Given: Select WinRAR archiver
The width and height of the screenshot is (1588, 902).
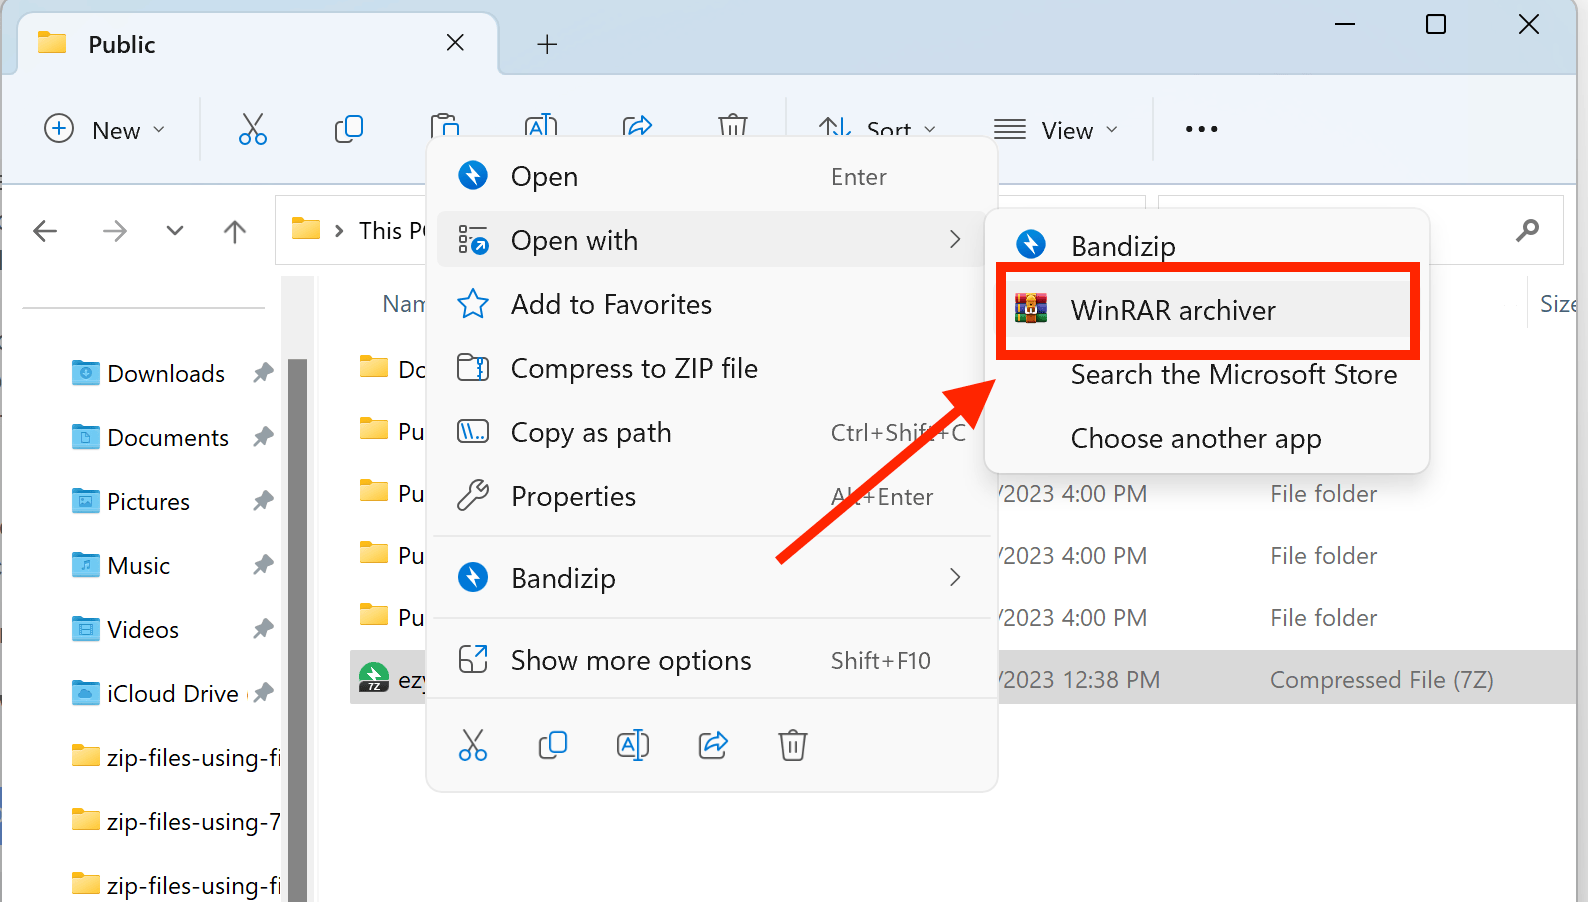Looking at the screenshot, I should tap(1207, 310).
